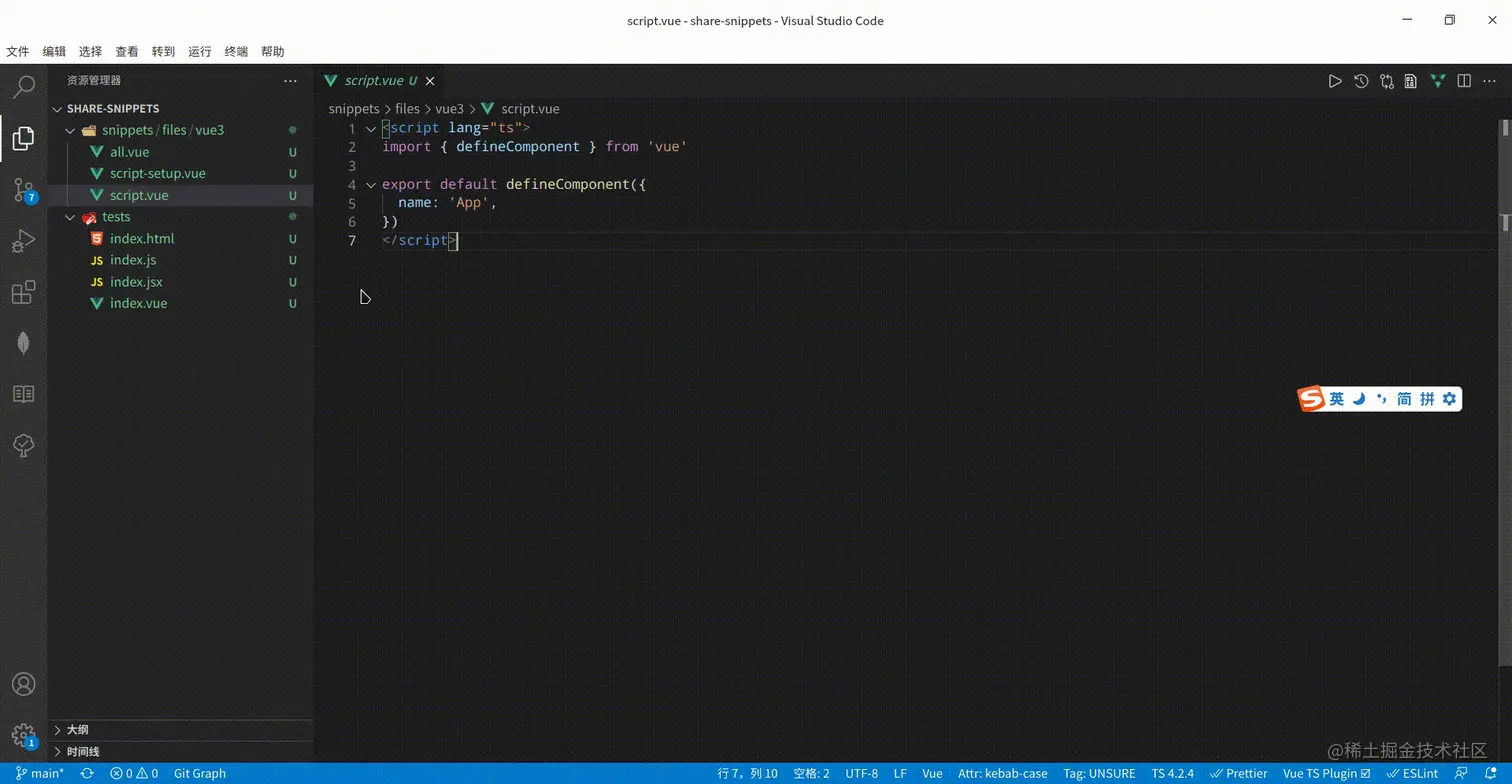Change the TS 4.2.4 version in status bar

click(1172, 773)
